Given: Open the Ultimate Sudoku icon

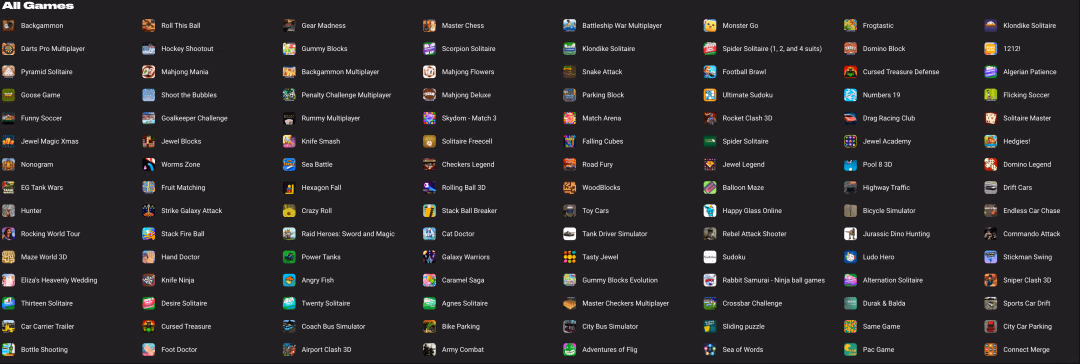Looking at the screenshot, I should point(710,95).
